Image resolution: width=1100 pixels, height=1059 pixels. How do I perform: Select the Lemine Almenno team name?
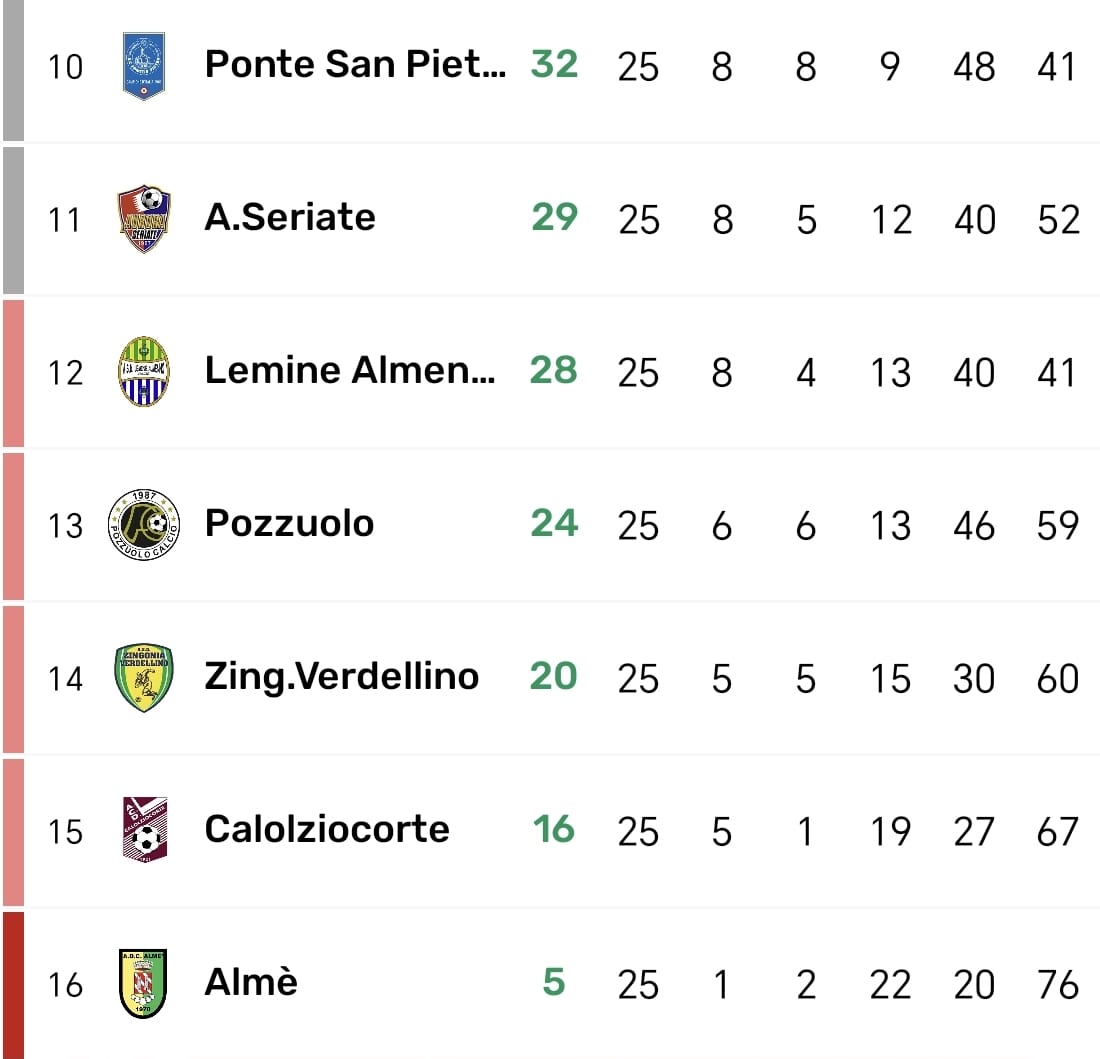coord(349,370)
